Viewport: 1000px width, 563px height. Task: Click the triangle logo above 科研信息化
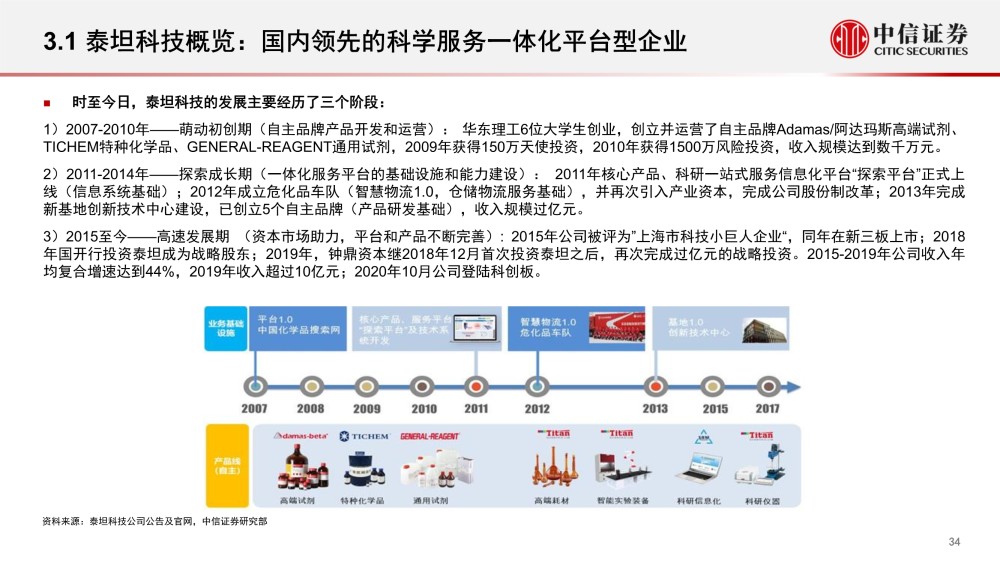703,437
